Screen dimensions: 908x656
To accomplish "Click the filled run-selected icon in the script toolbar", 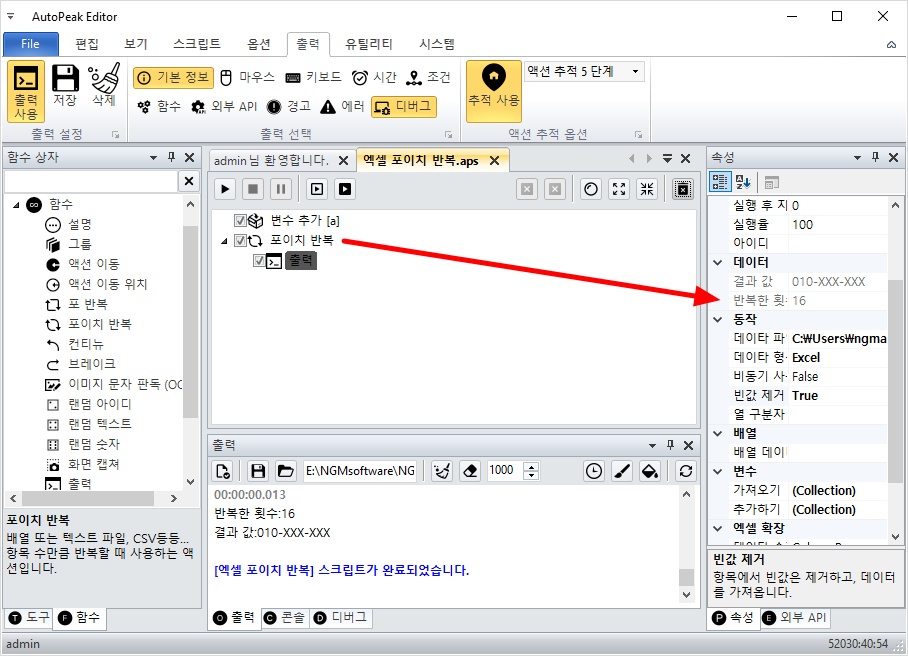I will coord(345,189).
